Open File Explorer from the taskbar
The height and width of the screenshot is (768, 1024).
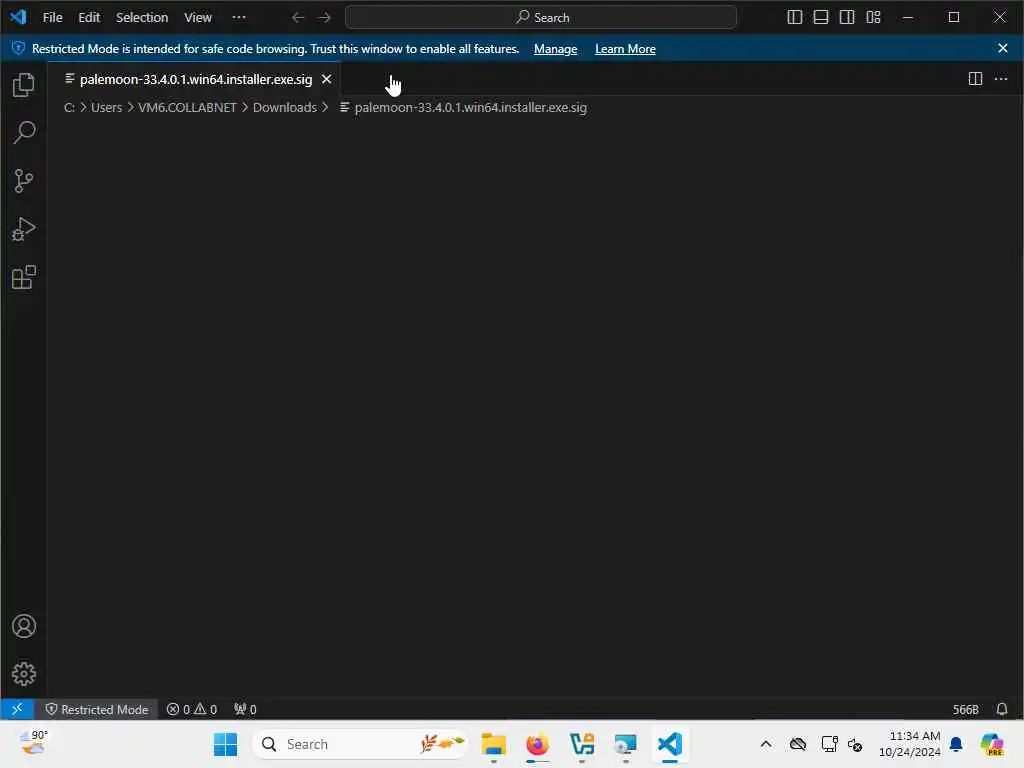click(x=493, y=744)
